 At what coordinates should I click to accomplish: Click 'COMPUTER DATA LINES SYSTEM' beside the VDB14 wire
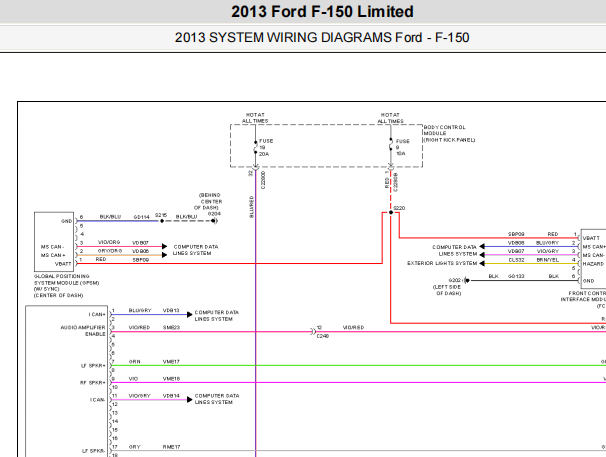click(216, 399)
